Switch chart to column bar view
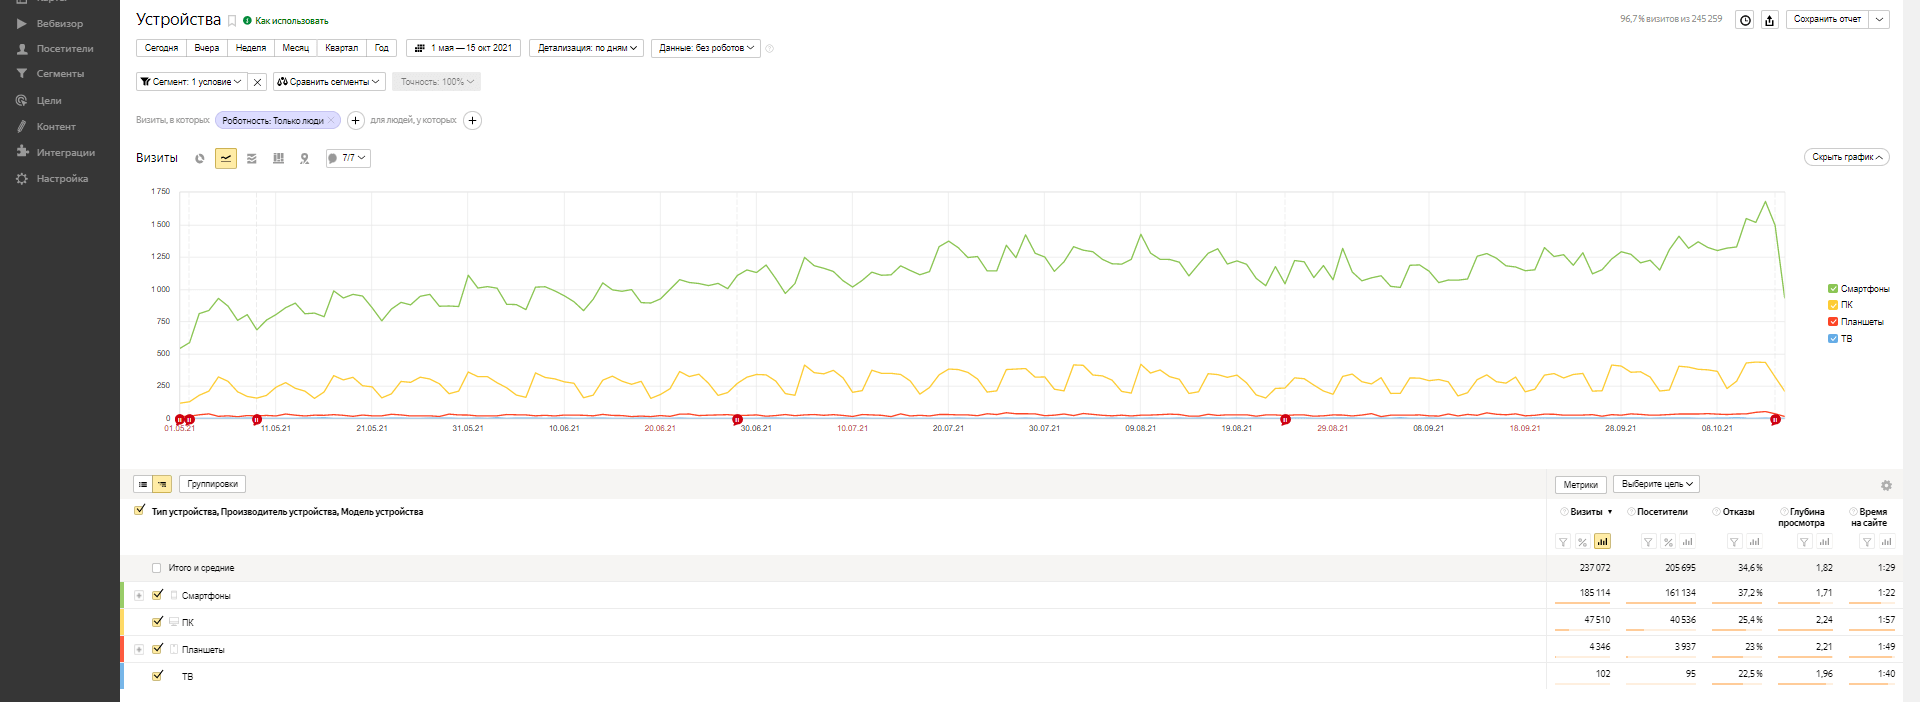1920x702 pixels. coord(278,159)
